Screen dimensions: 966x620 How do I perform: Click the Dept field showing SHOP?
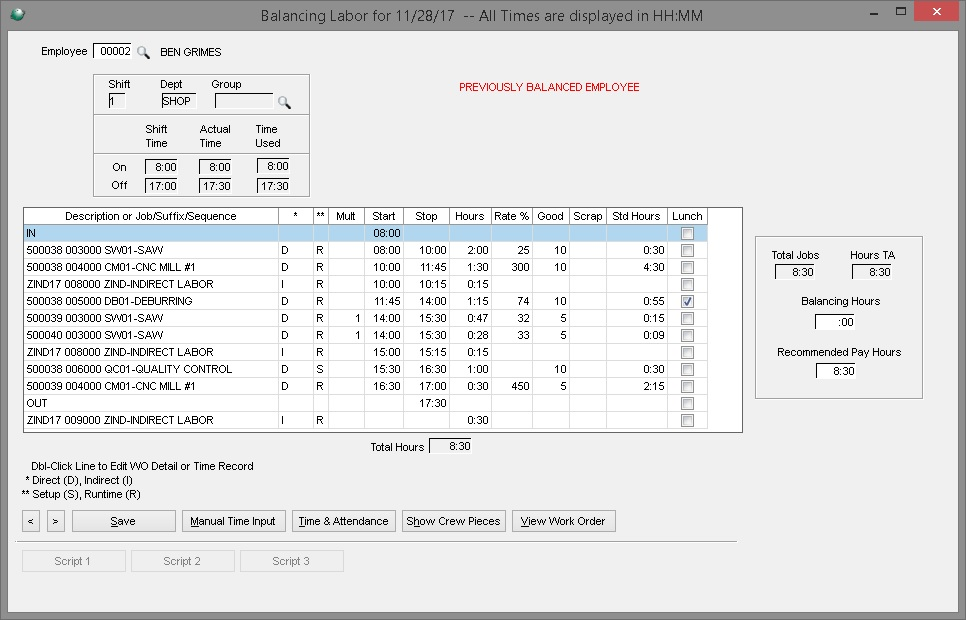coord(179,101)
